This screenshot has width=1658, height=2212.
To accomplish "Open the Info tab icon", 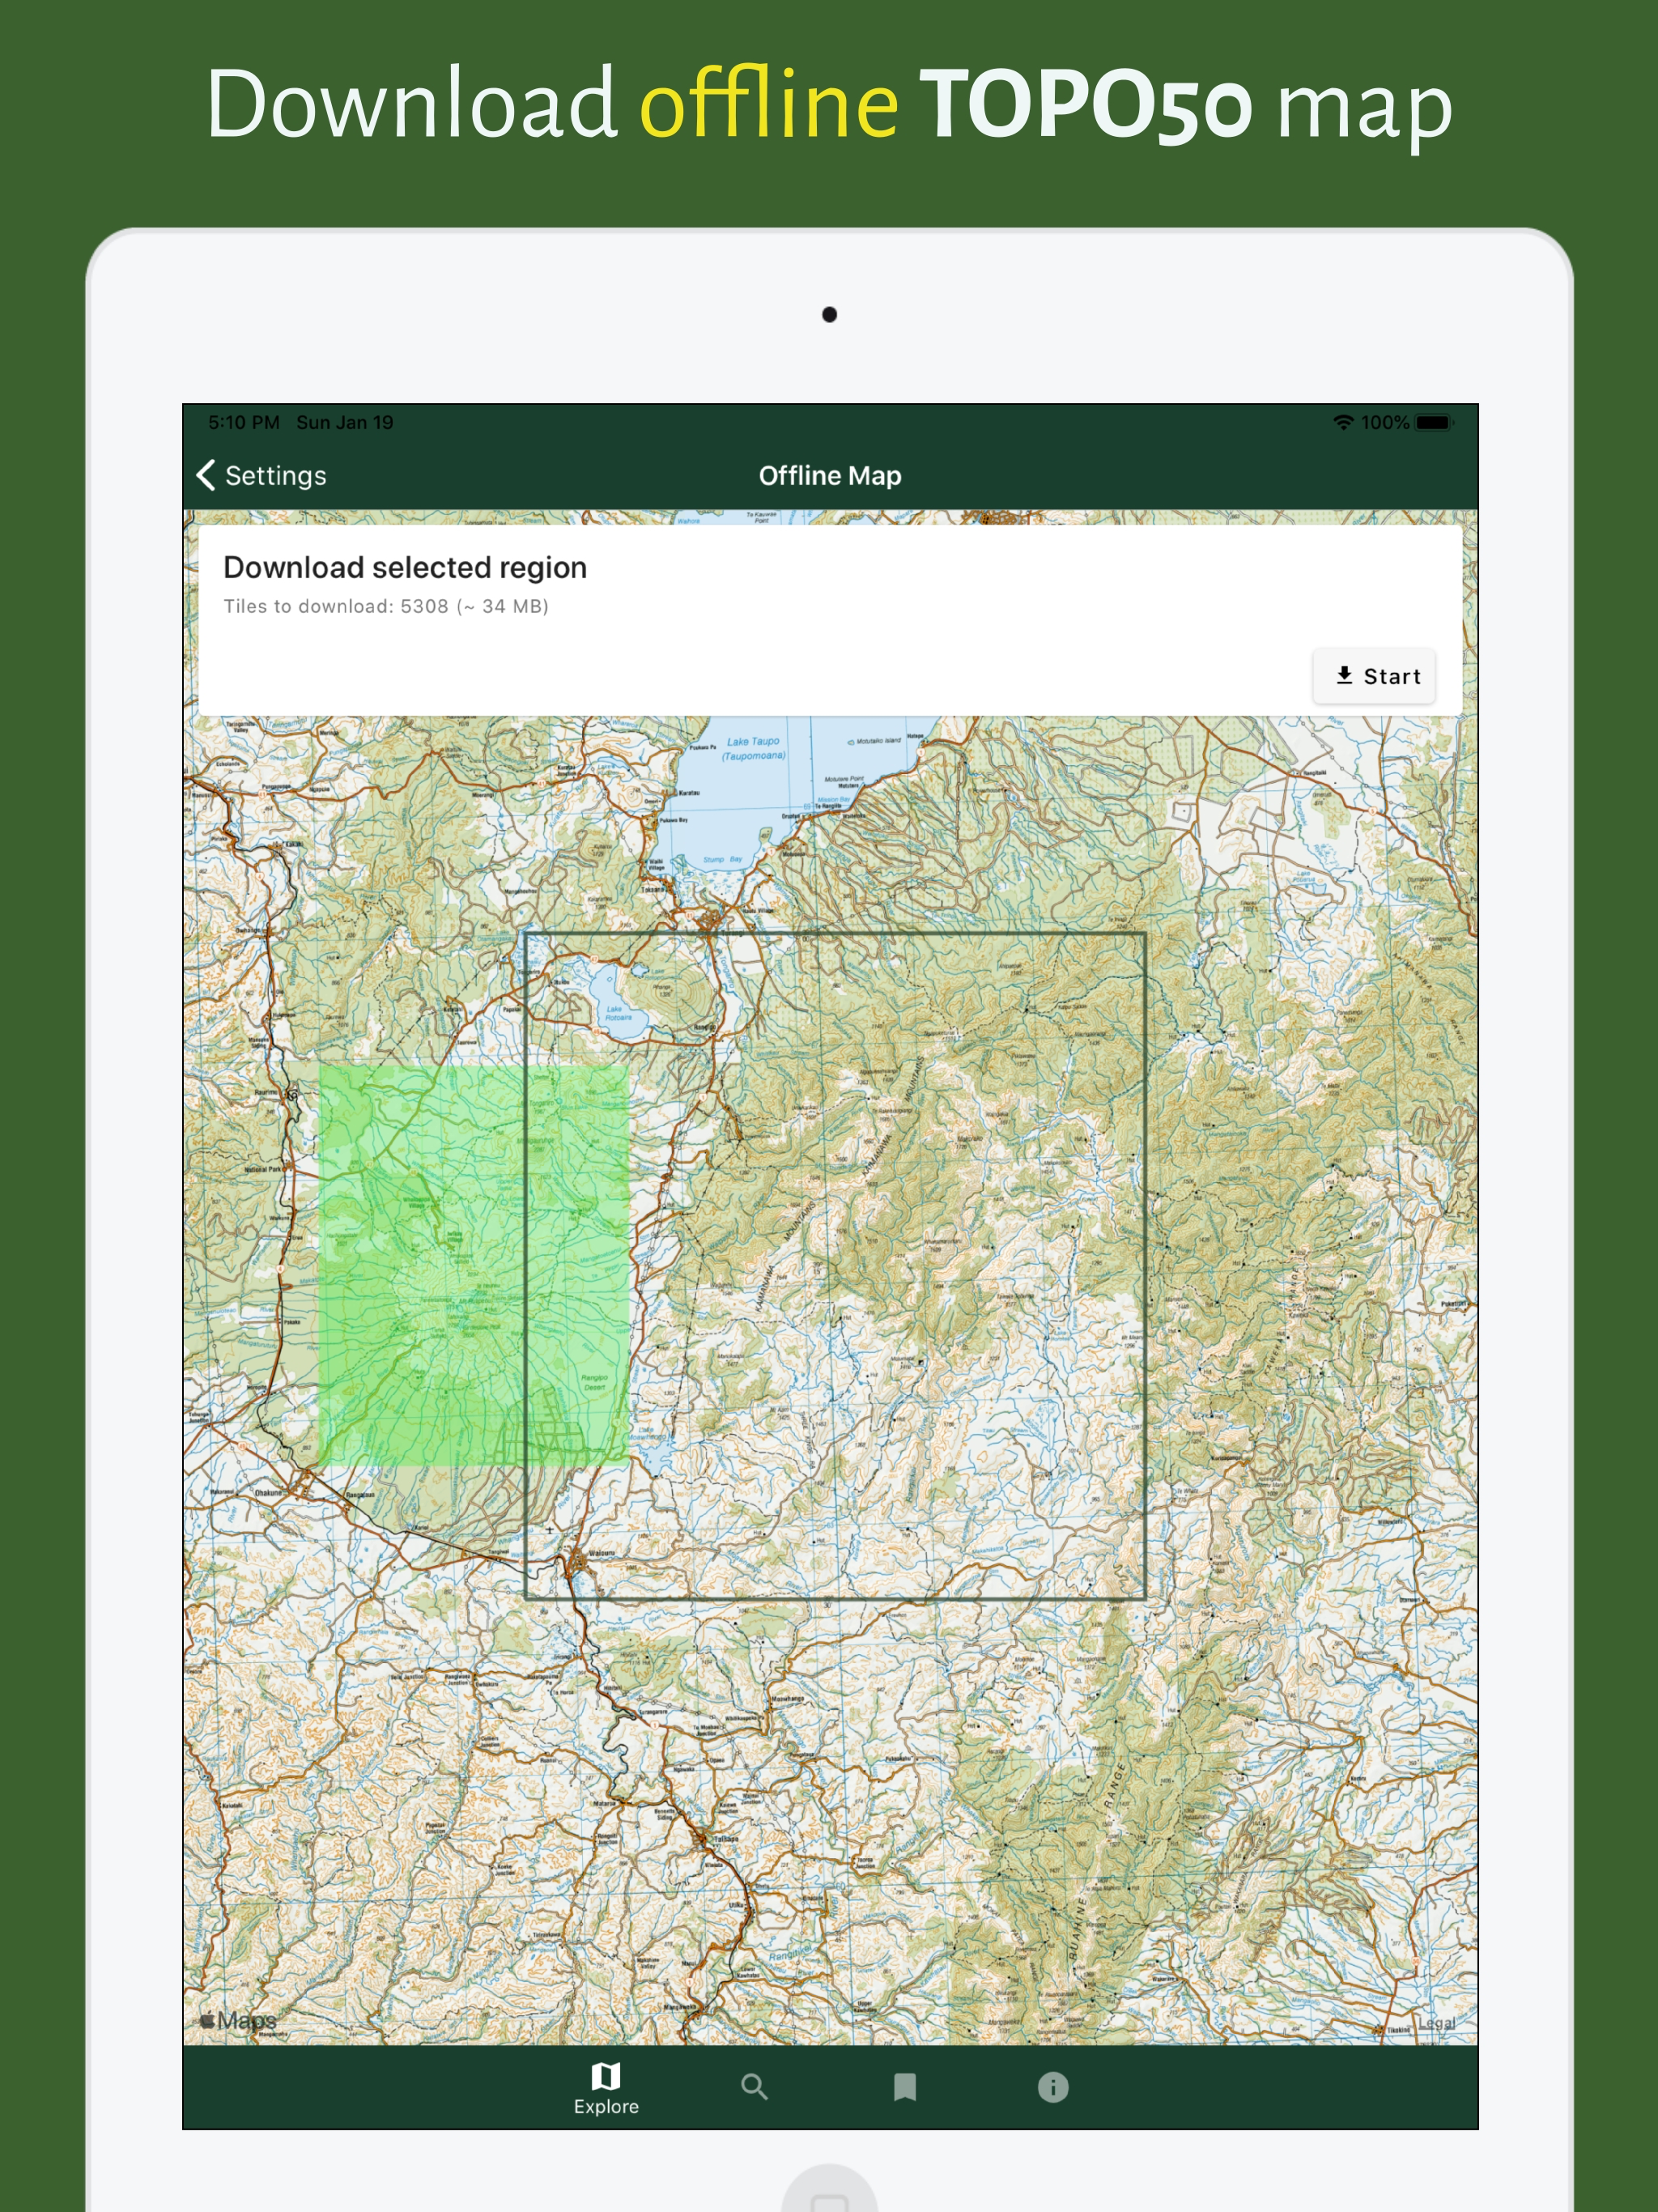I will [x=1052, y=2086].
